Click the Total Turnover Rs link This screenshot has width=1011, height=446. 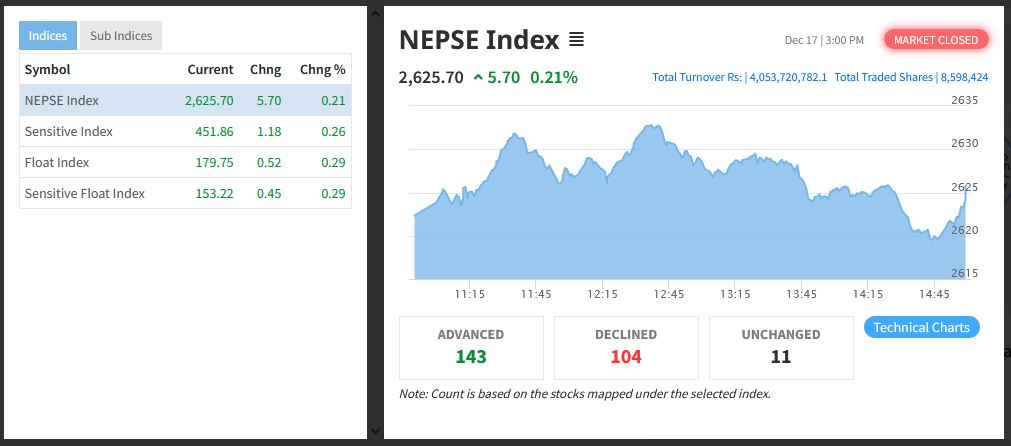[739, 77]
